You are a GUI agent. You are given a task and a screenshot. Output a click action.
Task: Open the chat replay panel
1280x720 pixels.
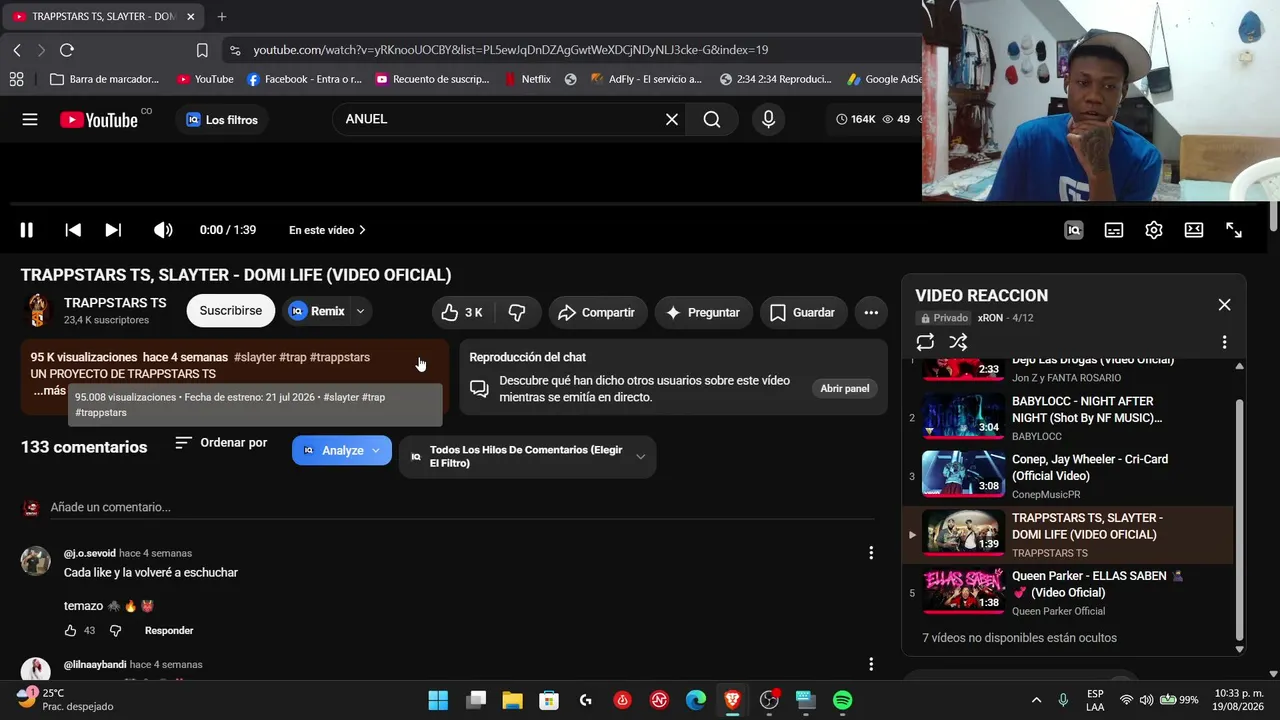[x=845, y=388]
